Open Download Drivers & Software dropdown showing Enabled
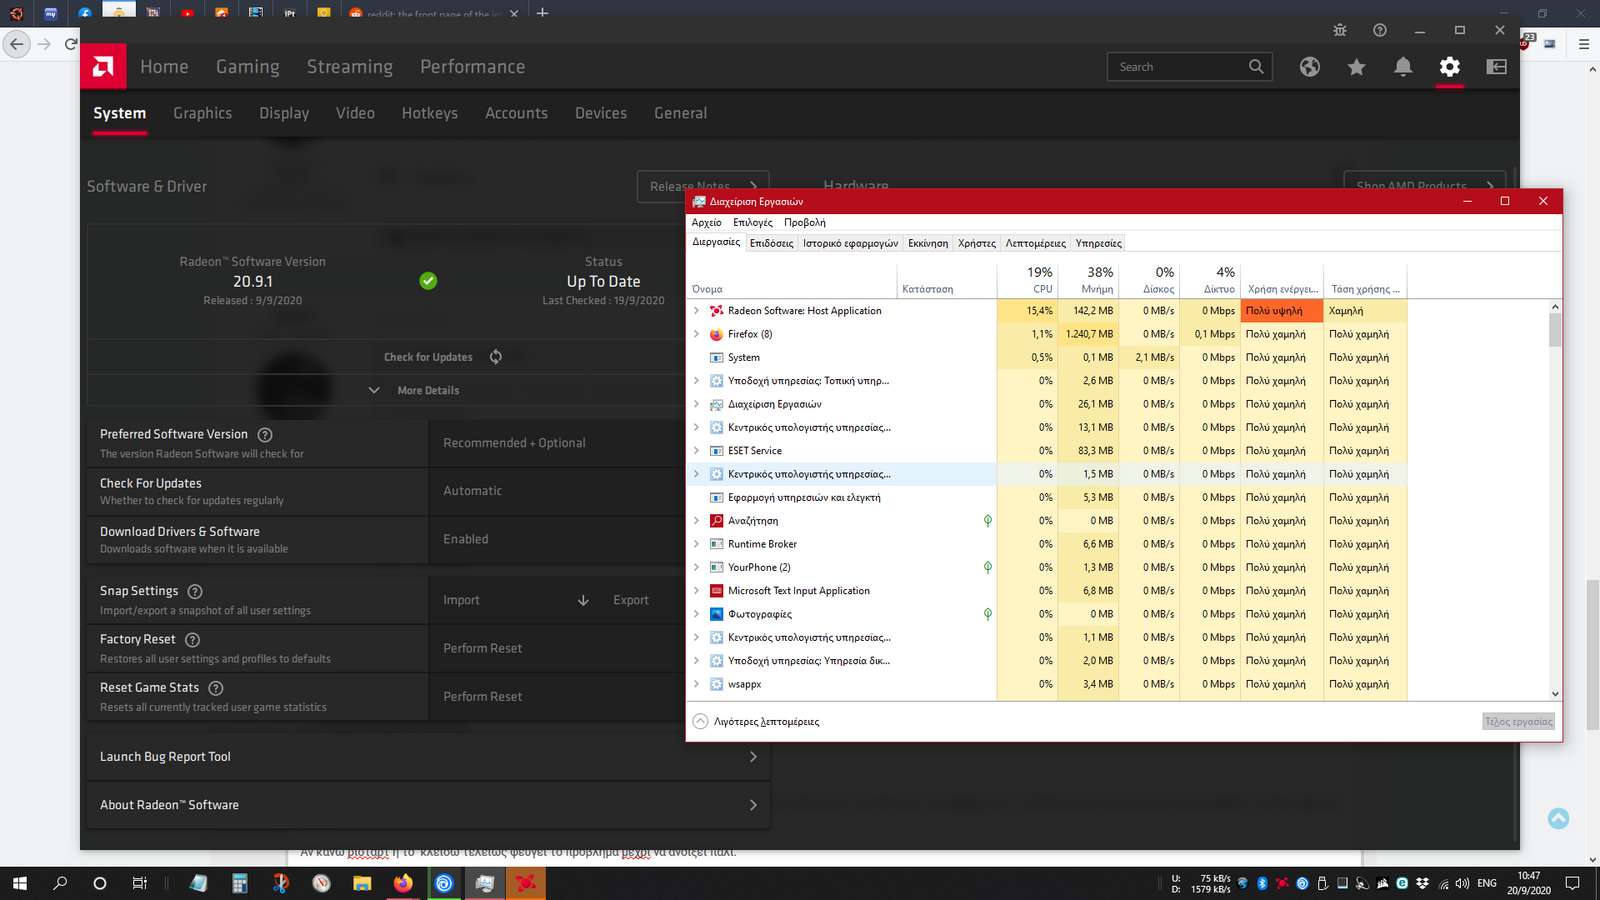This screenshot has height=900, width=1600. [x=557, y=539]
